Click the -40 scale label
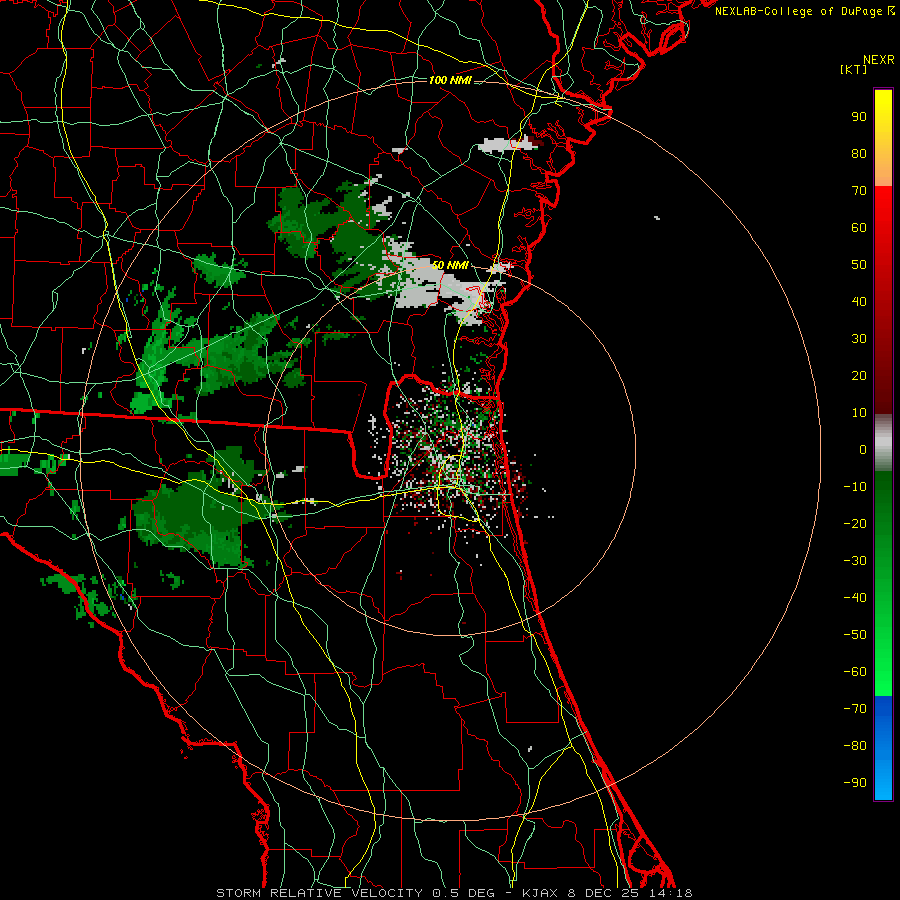Viewport: 900px width, 900px height. coord(855,598)
